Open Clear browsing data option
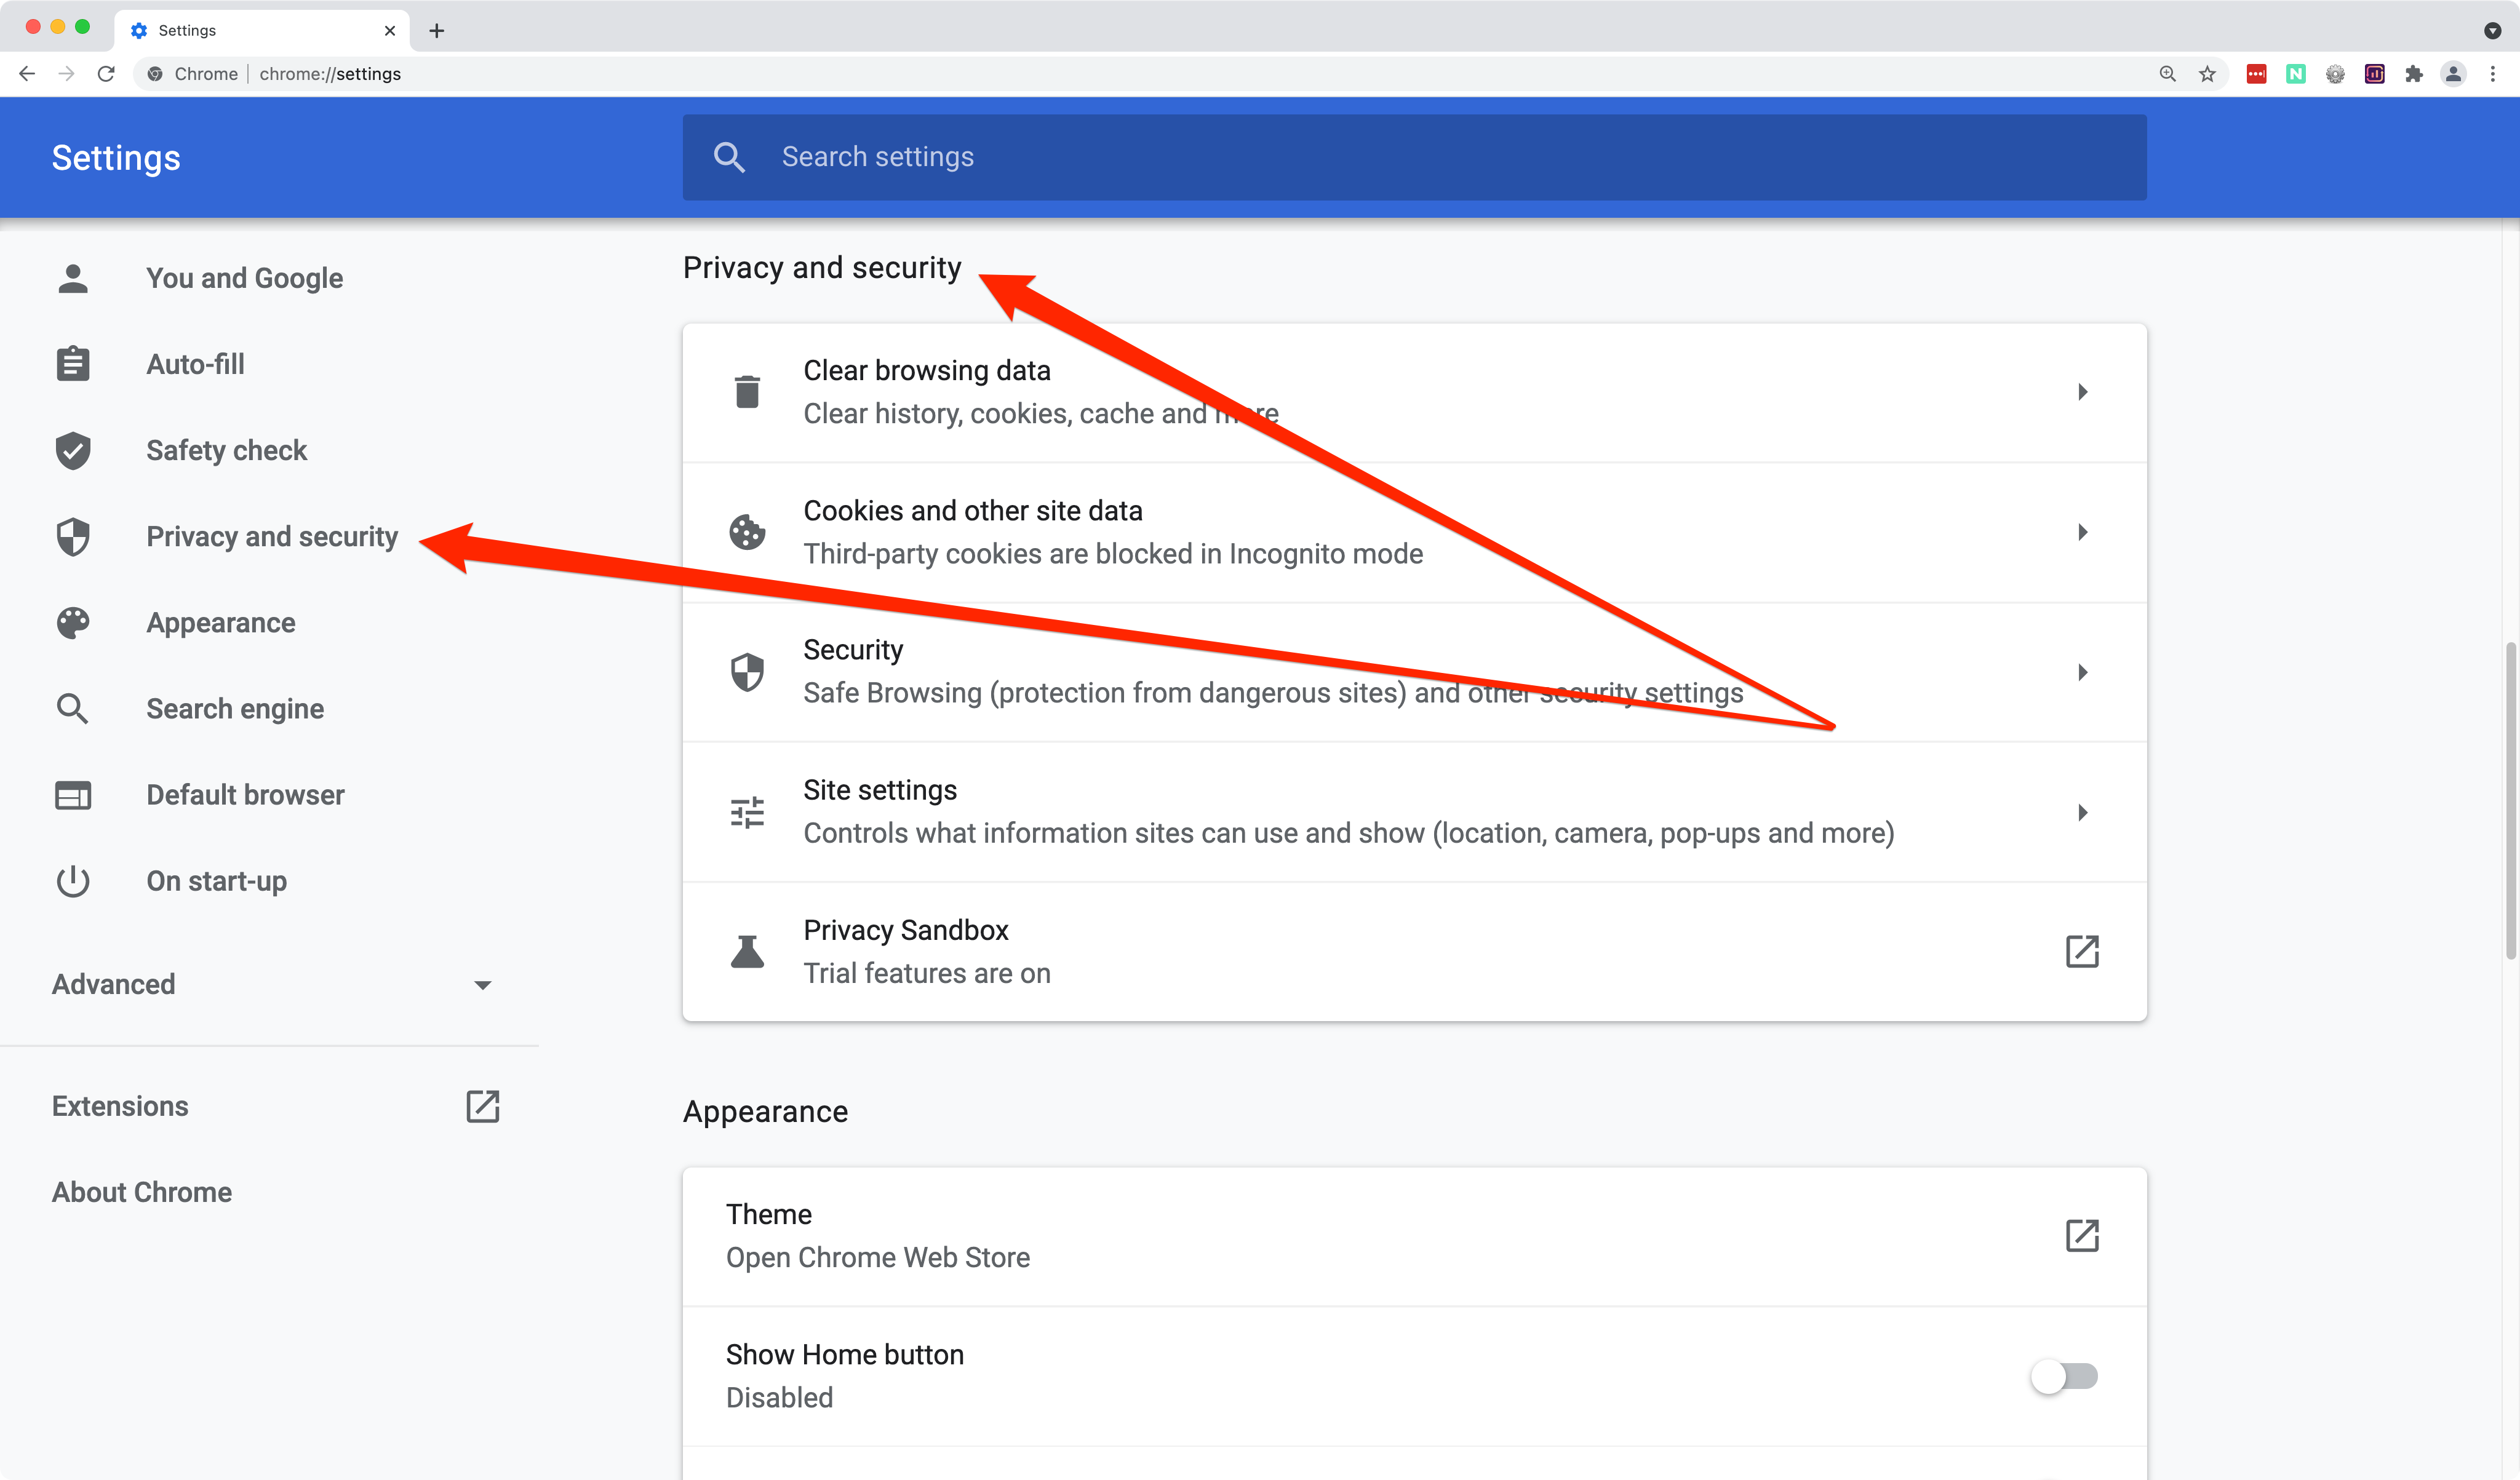The height and width of the screenshot is (1480, 2520). tap(1414, 392)
